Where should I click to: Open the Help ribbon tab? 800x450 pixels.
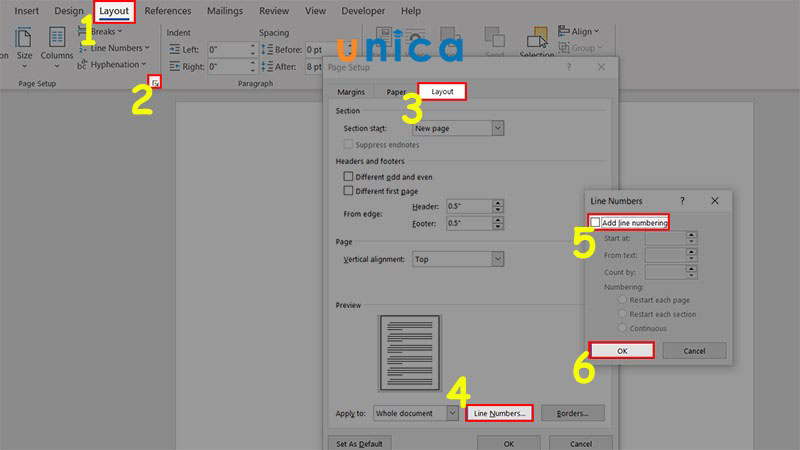[x=411, y=11]
